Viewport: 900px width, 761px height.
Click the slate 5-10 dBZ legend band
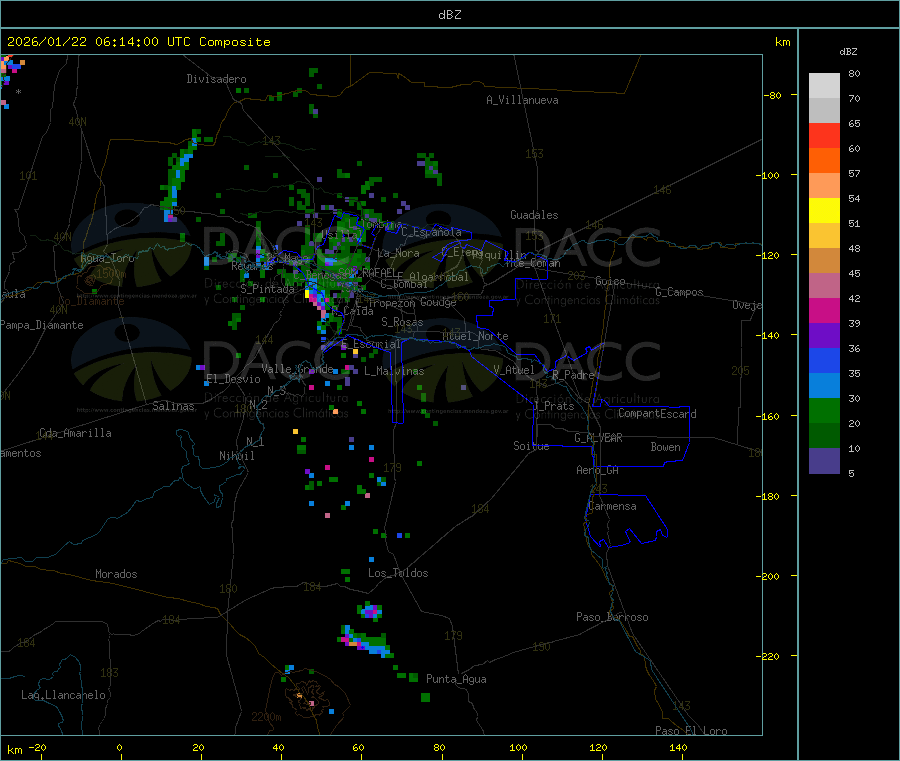(824, 461)
